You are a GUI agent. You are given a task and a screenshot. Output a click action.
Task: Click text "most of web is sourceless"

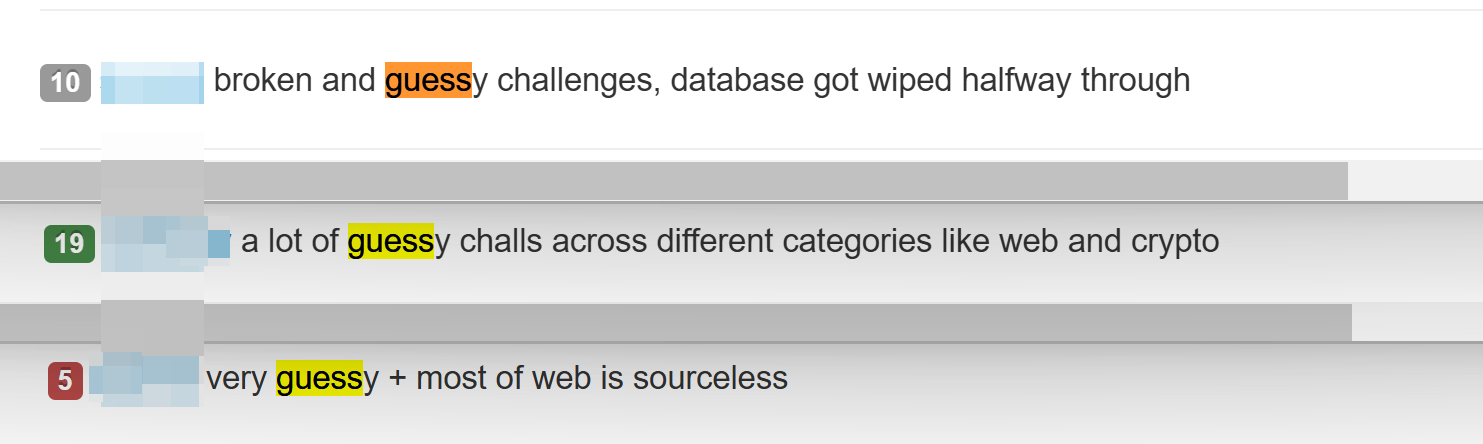(602, 378)
